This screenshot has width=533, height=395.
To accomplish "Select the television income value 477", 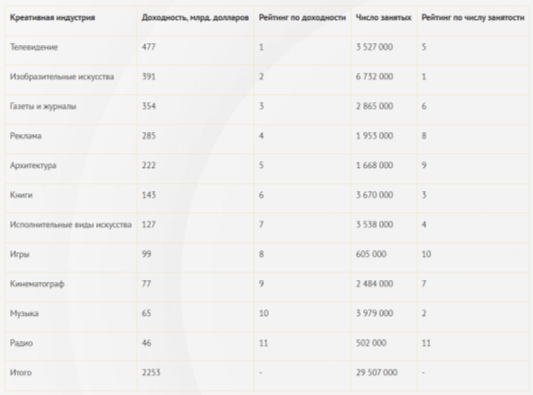I will [x=149, y=47].
